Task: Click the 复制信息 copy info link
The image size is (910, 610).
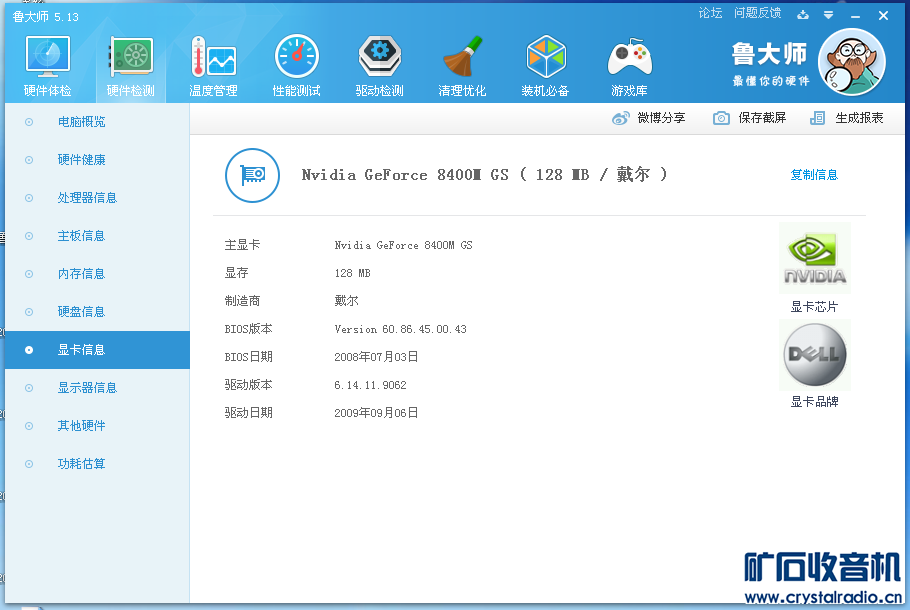Action: tap(814, 175)
